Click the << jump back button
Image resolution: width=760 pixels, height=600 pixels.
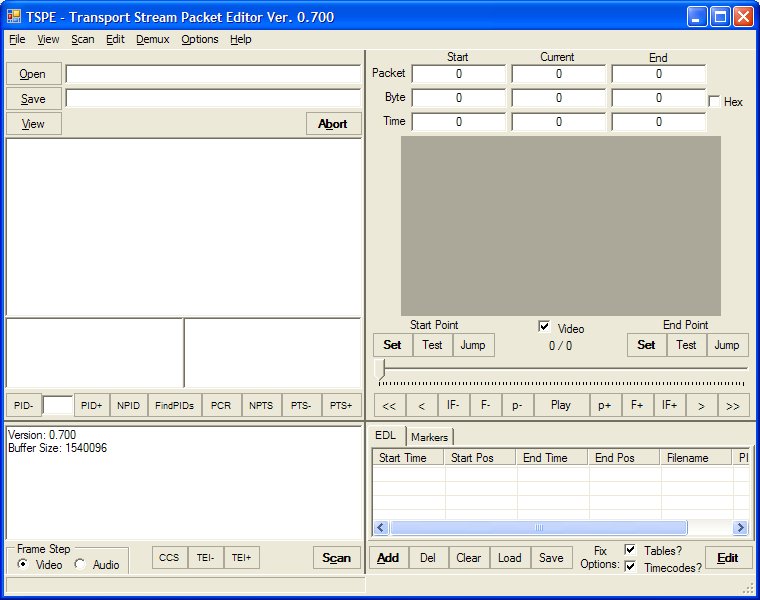390,405
